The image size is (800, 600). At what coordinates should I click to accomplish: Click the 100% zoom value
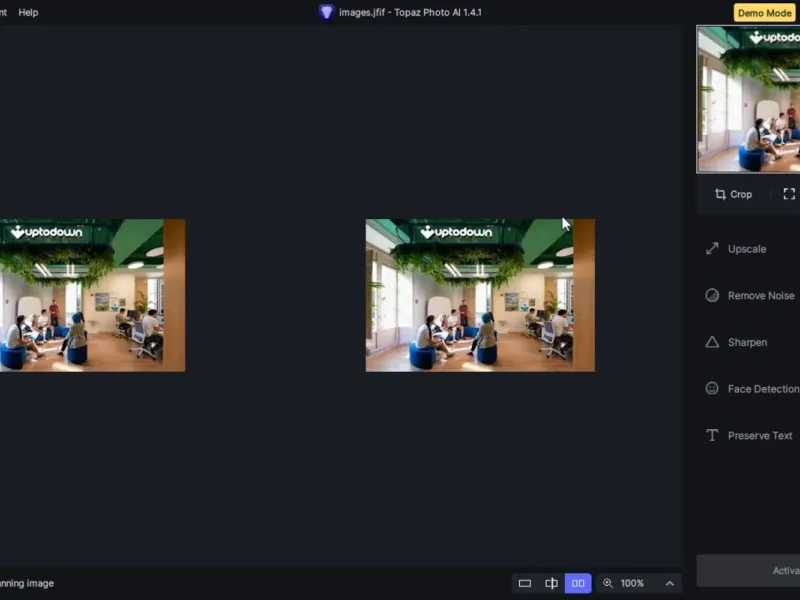(x=632, y=583)
